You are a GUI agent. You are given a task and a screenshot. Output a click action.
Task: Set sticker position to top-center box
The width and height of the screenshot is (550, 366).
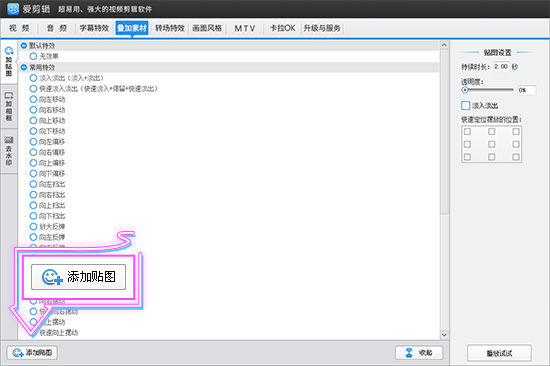point(491,132)
